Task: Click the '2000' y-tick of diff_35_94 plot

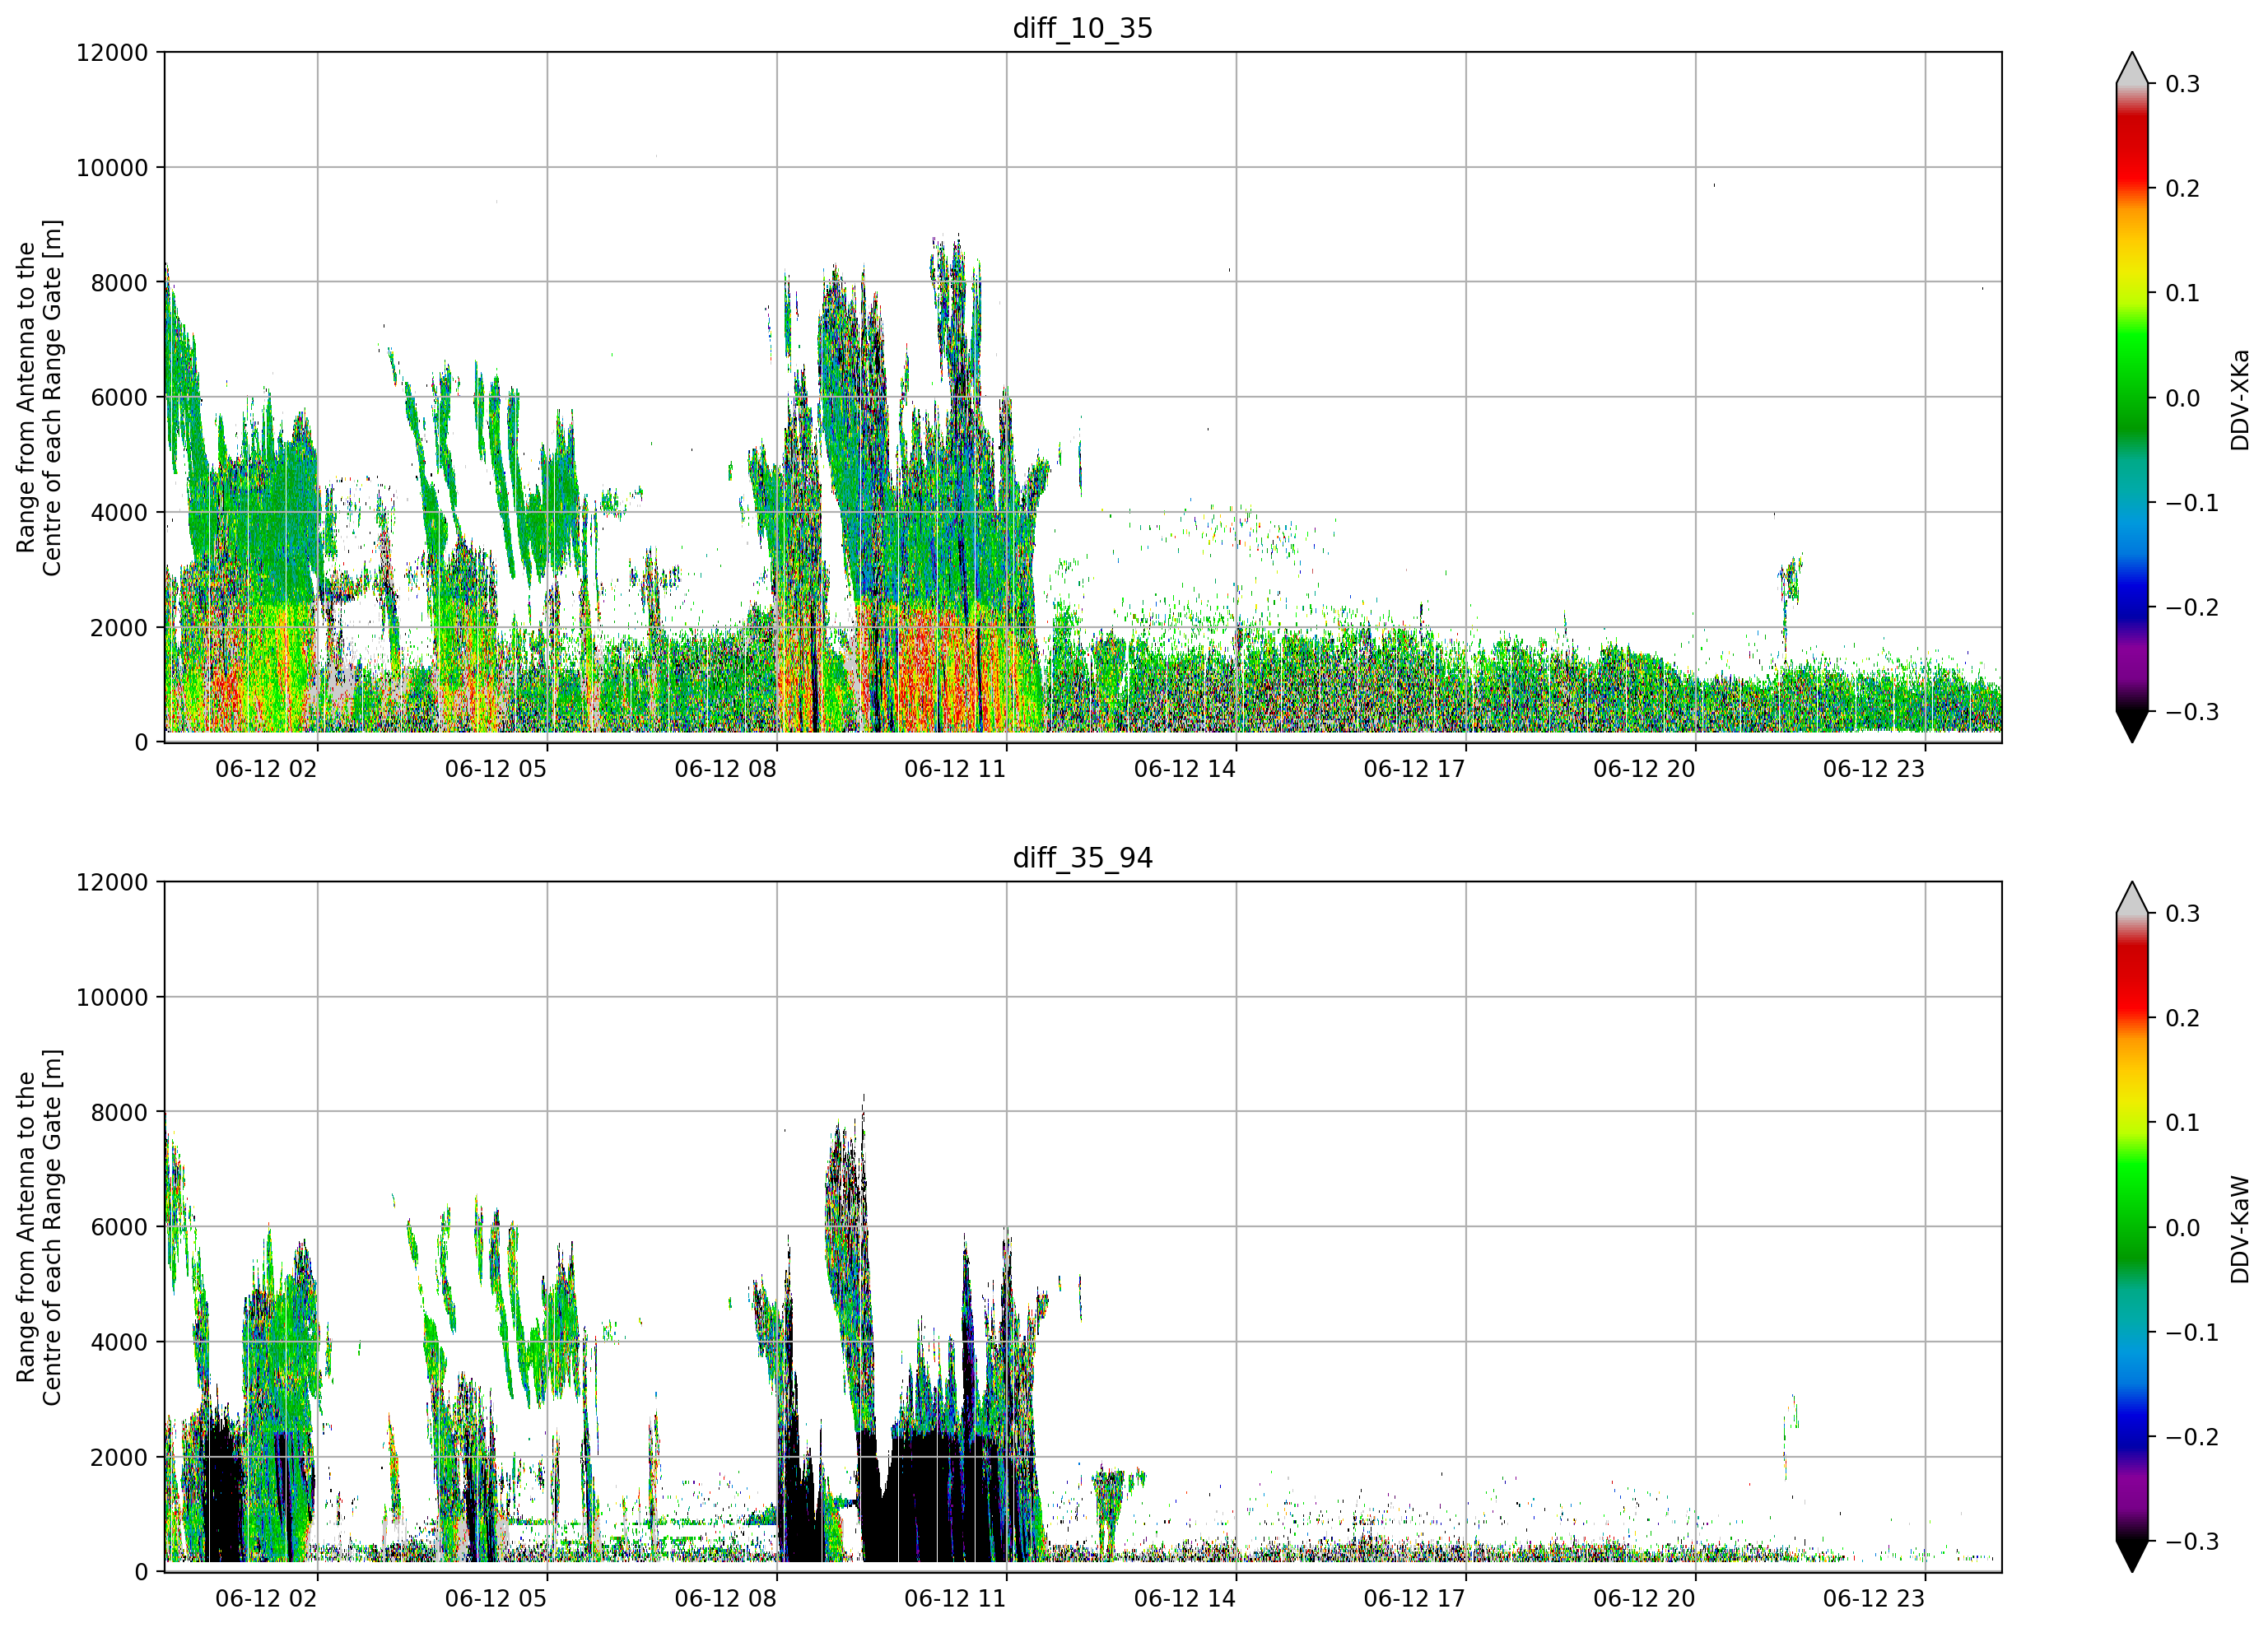Action: (119, 1458)
